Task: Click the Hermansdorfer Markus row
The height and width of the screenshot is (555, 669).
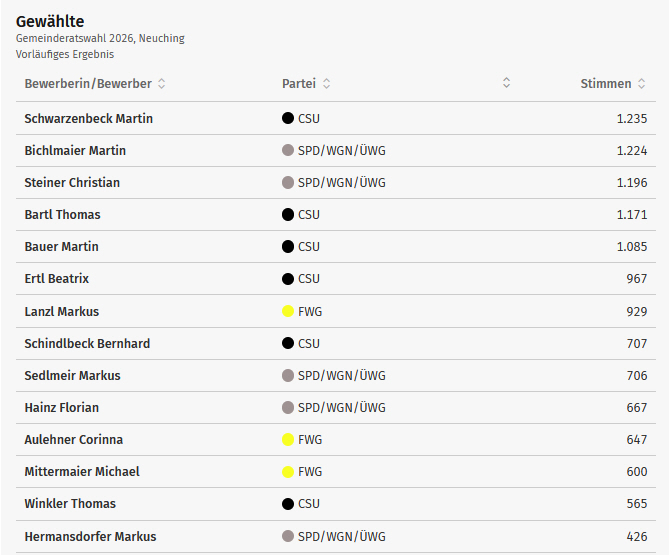Action: 90,537
